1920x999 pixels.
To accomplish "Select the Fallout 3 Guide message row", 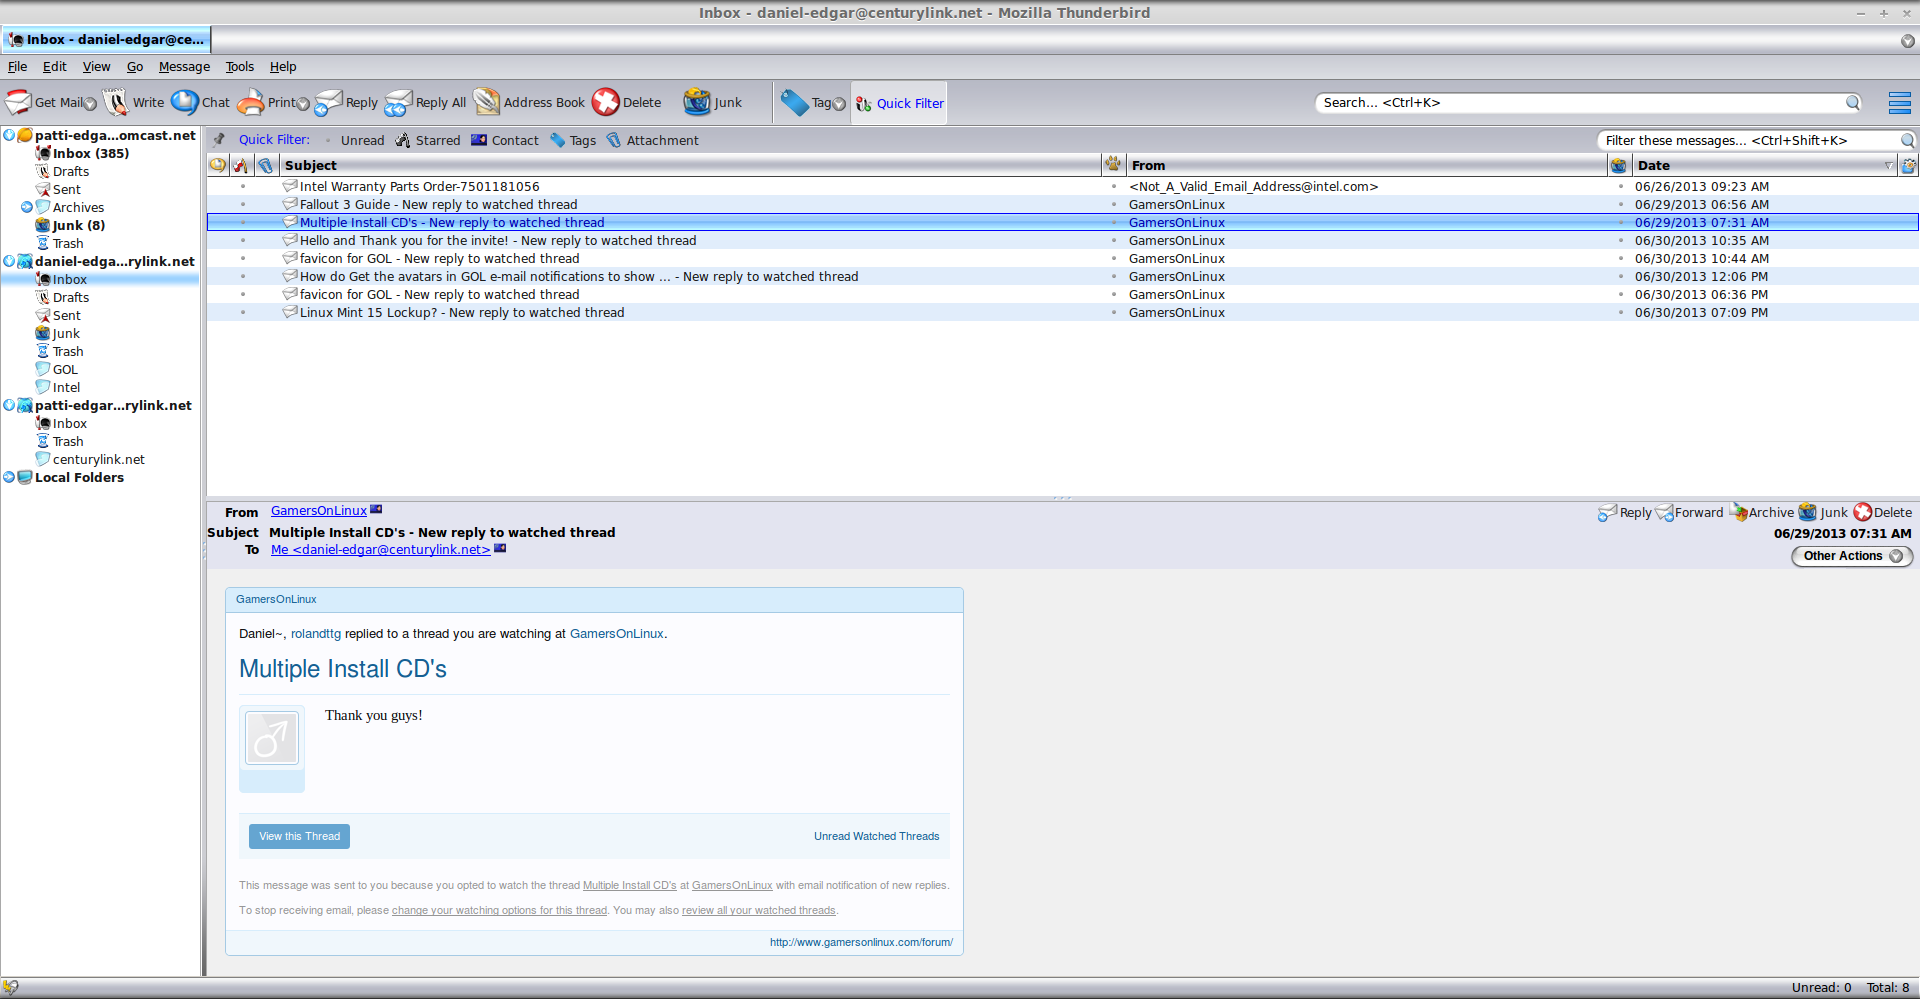I will click(x=1062, y=205).
